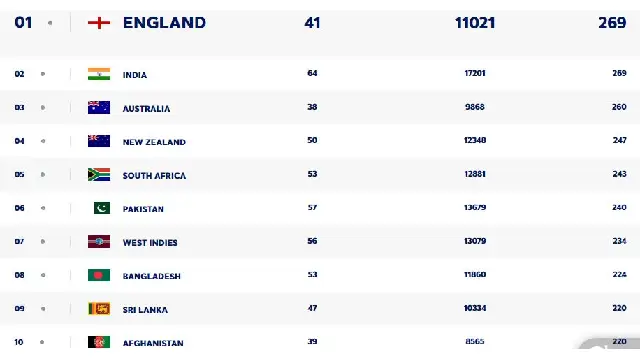Select the Pakistan flag icon
This screenshot has width=640, height=360.
click(x=102, y=208)
